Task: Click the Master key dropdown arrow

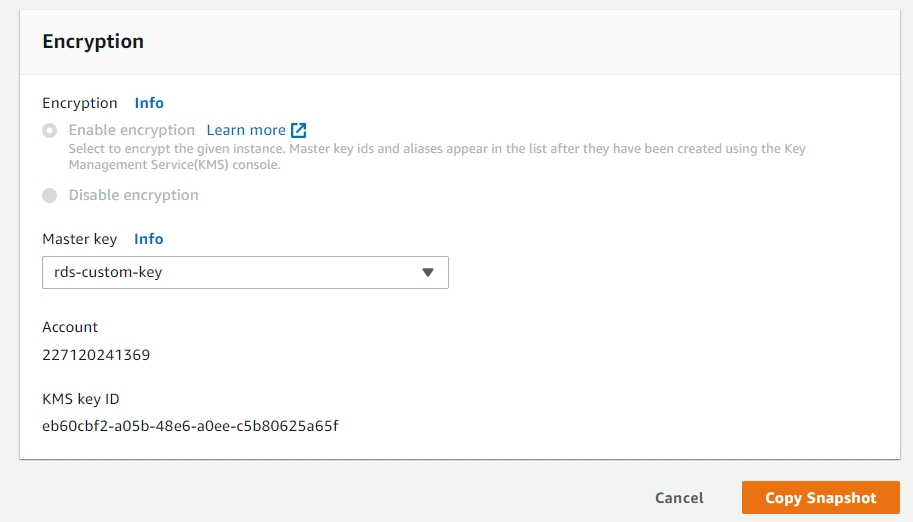Action: (428, 272)
